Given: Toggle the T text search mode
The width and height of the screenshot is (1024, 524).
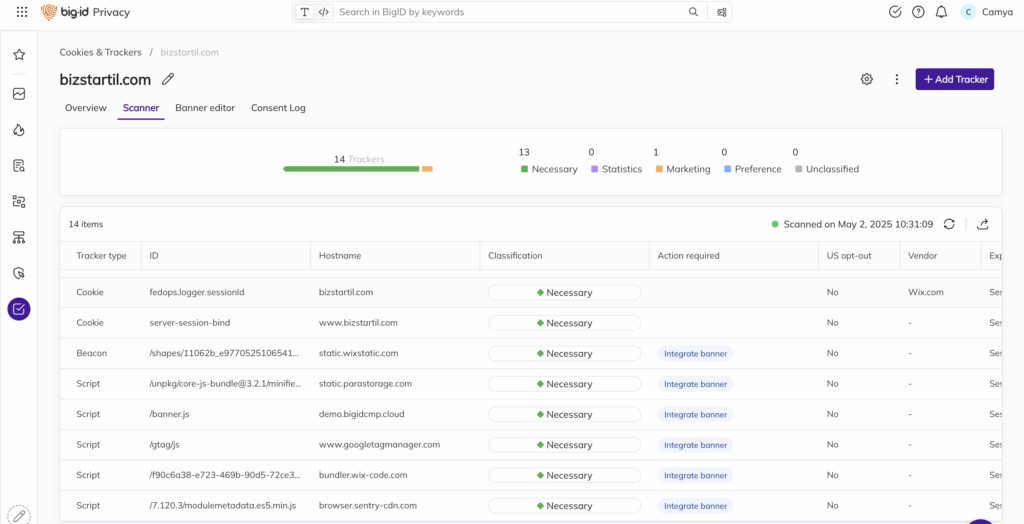Looking at the screenshot, I should 304,12.
